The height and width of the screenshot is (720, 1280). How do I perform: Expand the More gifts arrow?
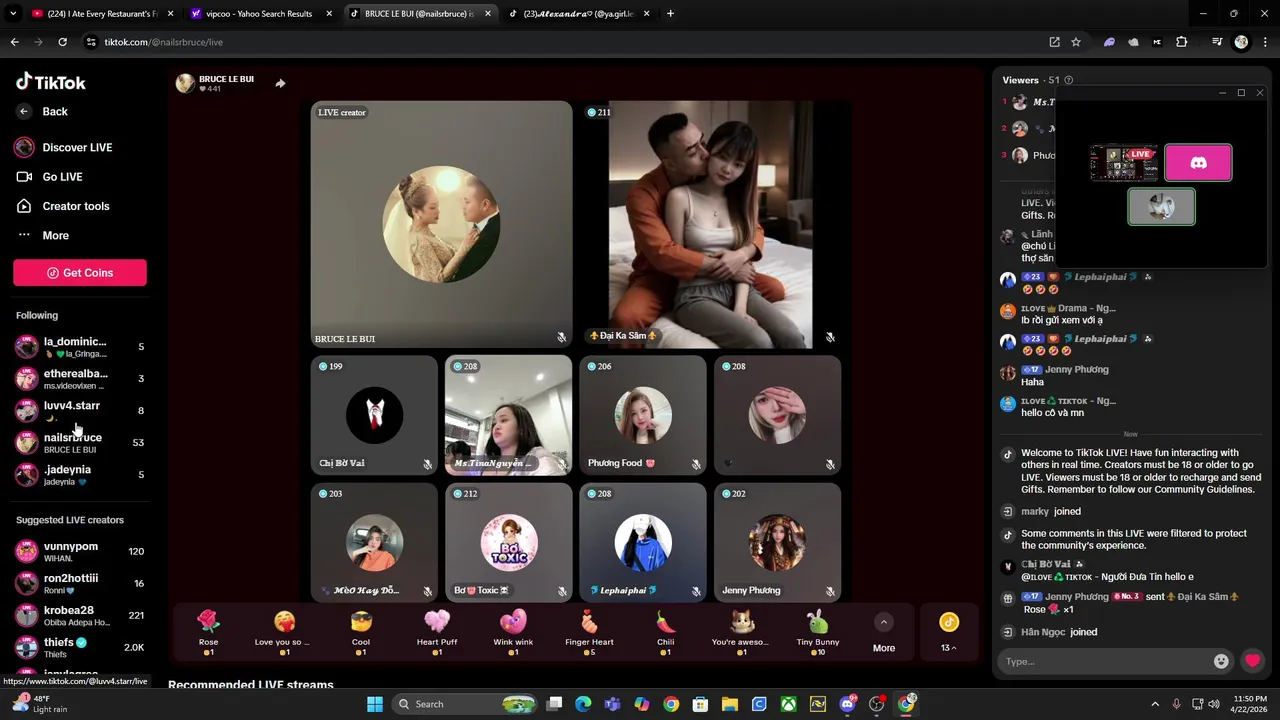(883, 622)
